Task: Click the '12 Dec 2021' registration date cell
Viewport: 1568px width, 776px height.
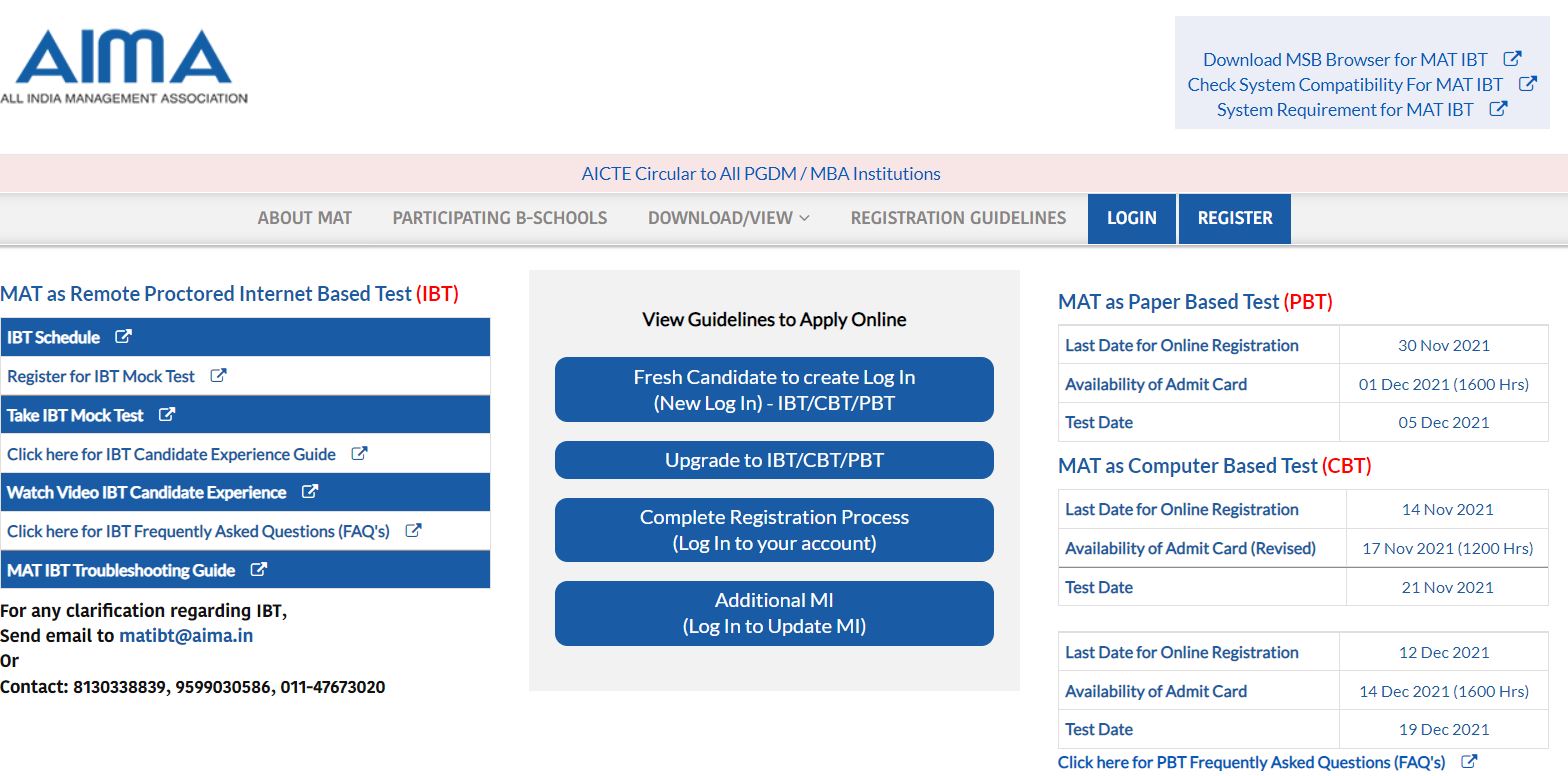Action: [1444, 652]
